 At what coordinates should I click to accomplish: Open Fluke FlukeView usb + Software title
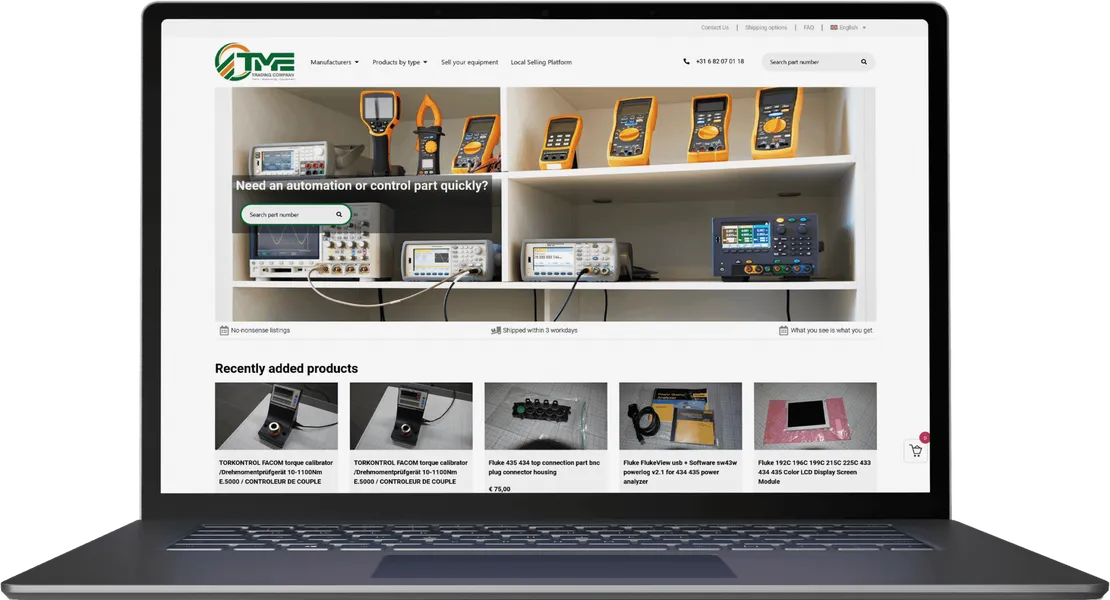680,472
